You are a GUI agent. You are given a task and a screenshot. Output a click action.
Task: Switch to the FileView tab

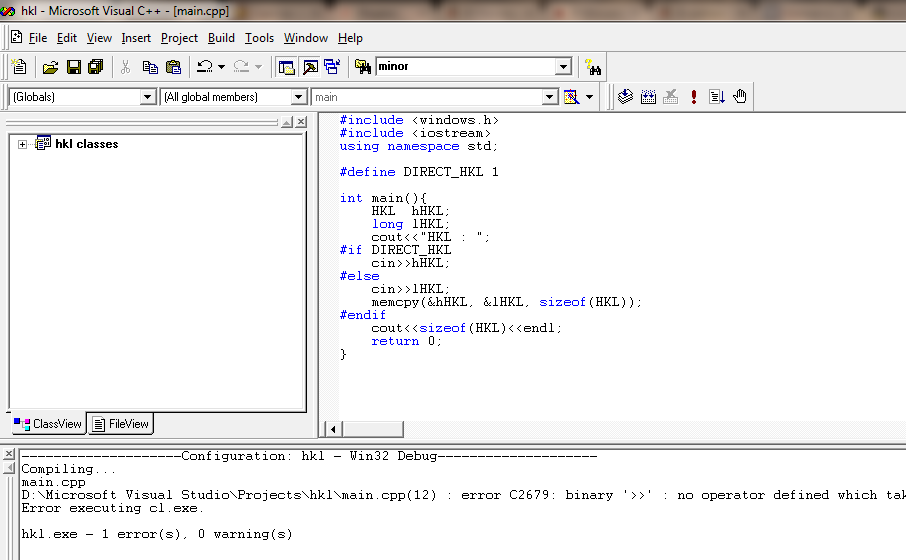point(120,424)
